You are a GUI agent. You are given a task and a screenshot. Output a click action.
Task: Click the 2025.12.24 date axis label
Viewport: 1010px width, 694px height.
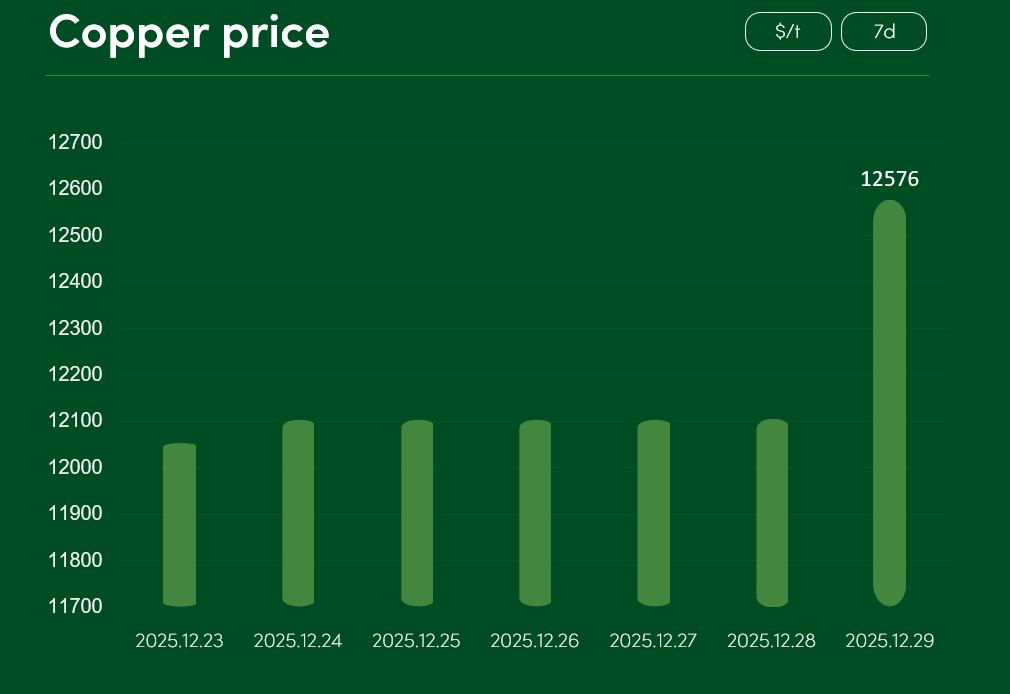tap(298, 641)
